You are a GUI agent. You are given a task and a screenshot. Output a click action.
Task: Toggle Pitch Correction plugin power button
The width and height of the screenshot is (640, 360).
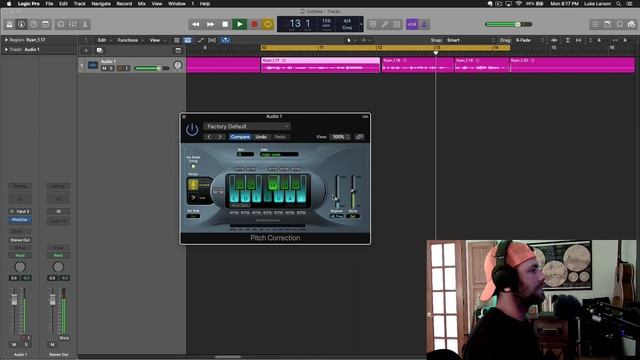click(x=192, y=130)
